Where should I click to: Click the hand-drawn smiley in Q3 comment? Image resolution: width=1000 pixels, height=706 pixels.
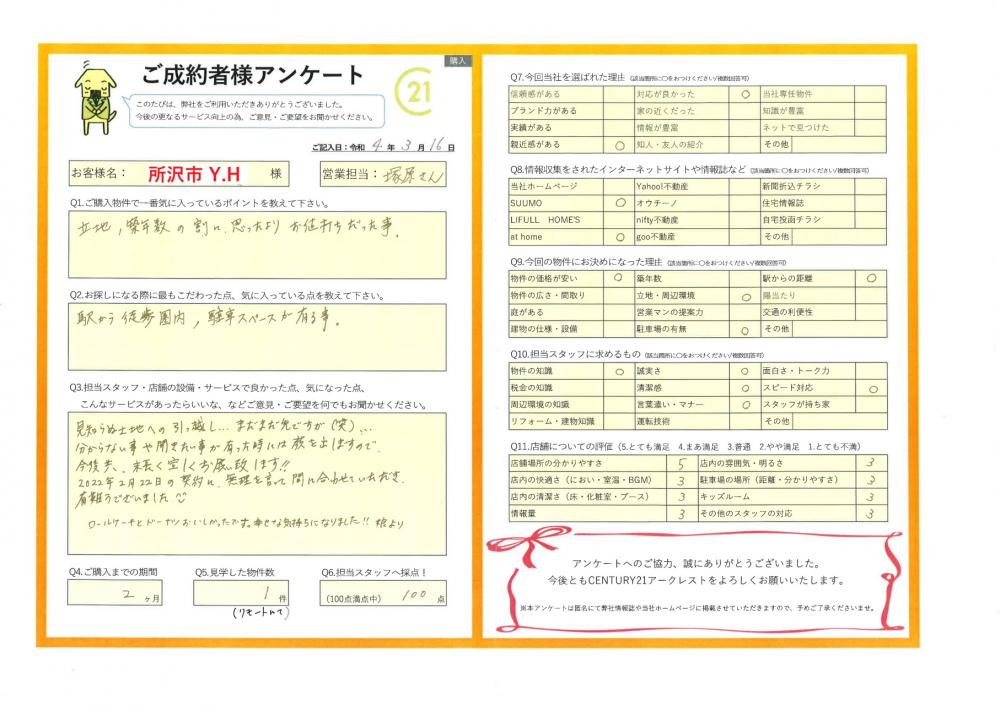coord(181,493)
